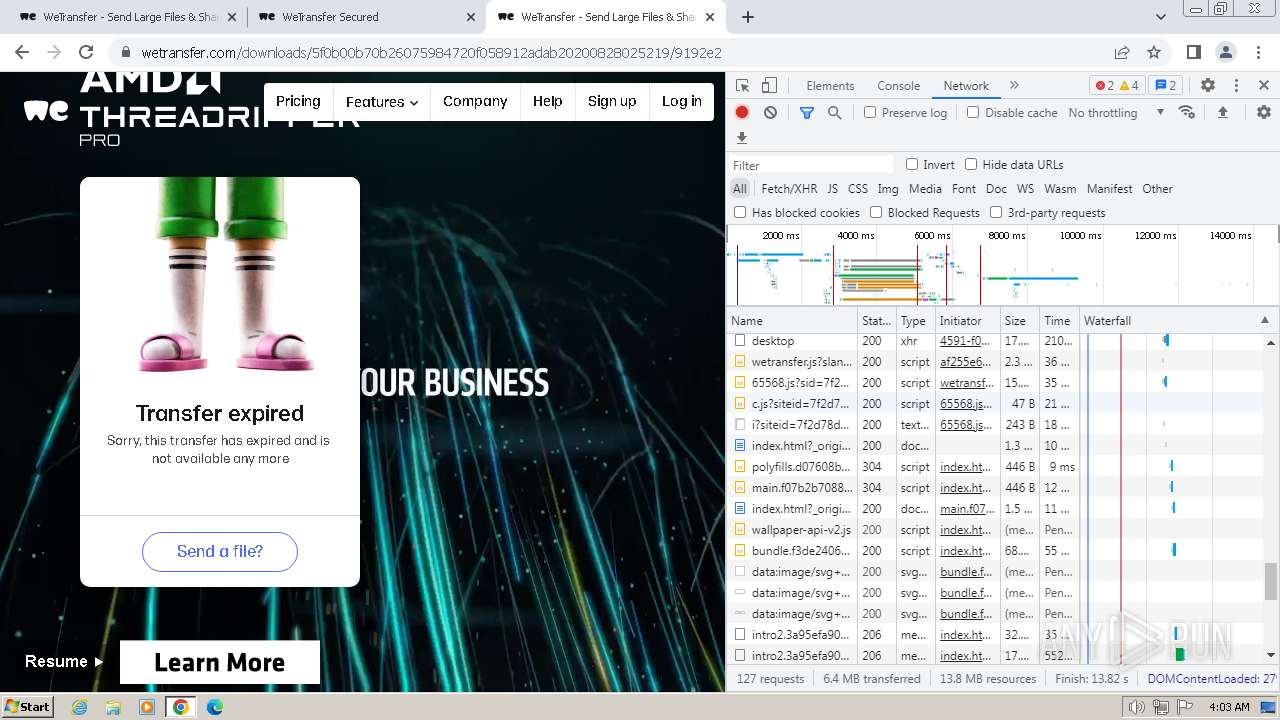Clear the network log

[x=770, y=113]
